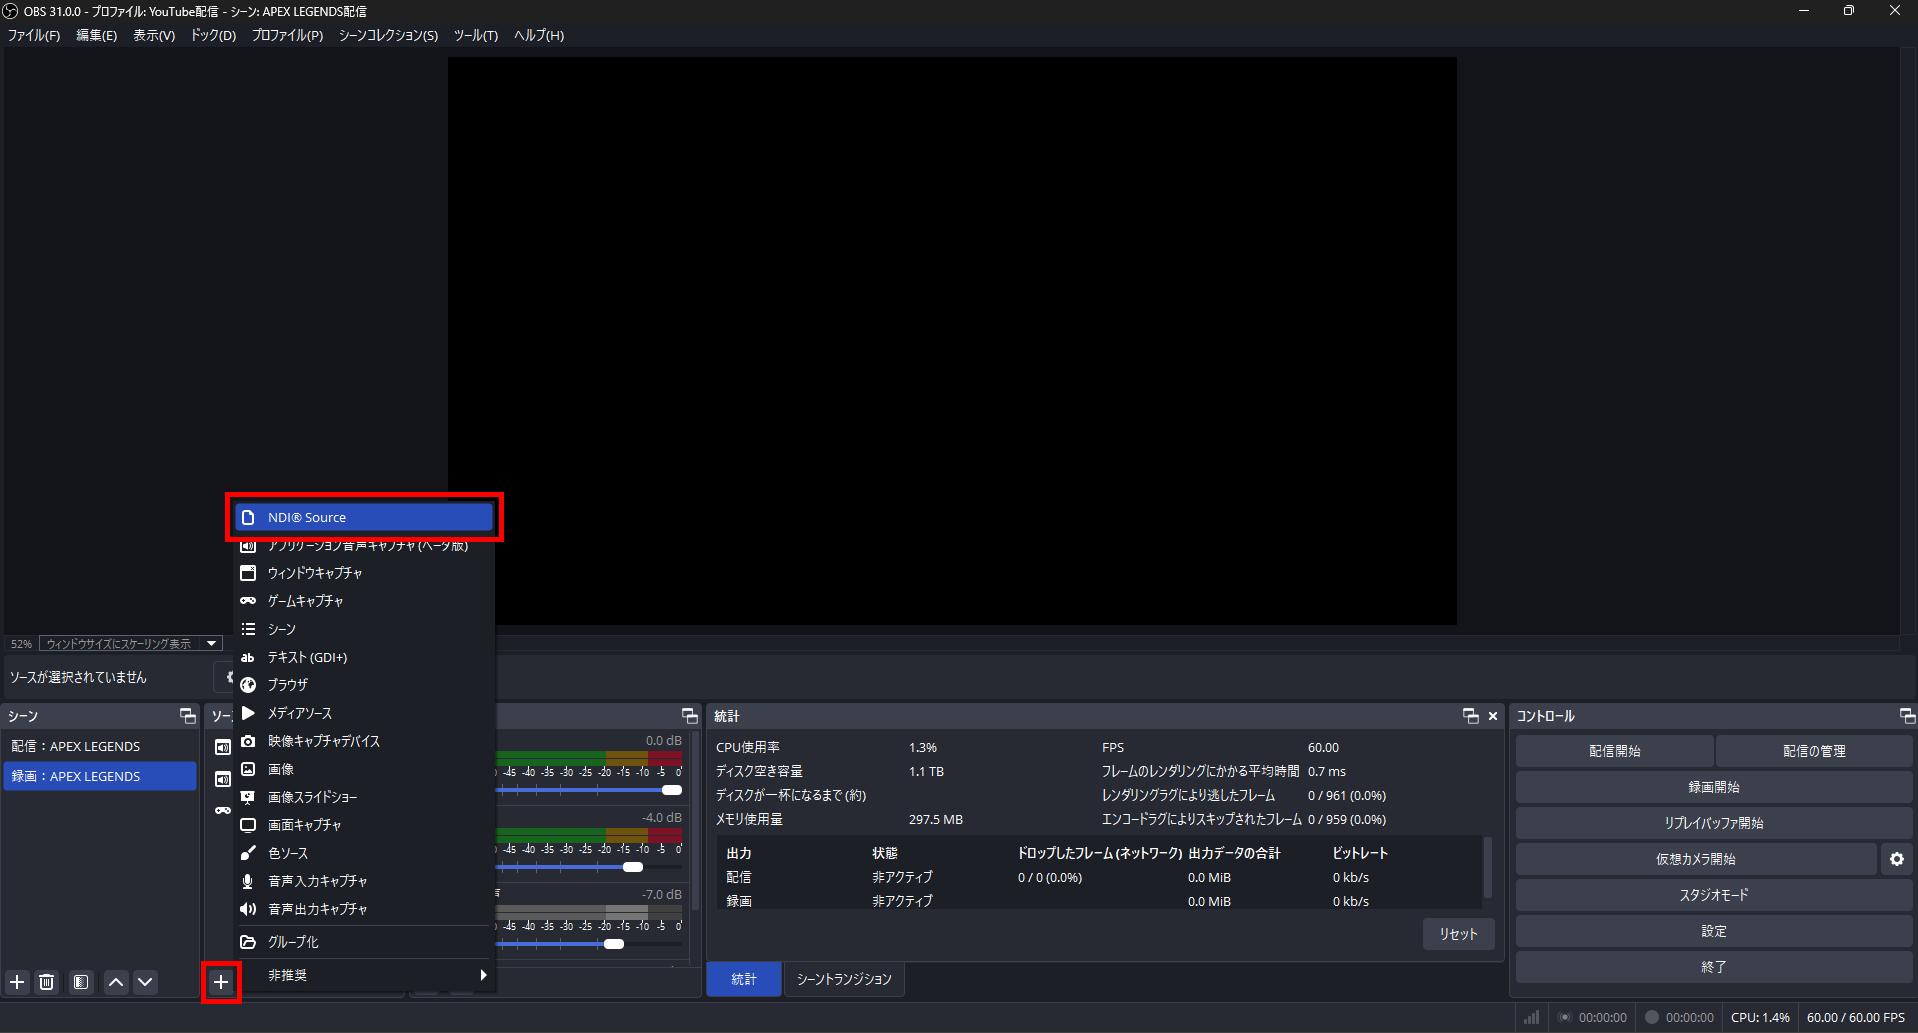Open 設定 from the controls
Screen dimensions: 1918x1033
[x=1714, y=931]
